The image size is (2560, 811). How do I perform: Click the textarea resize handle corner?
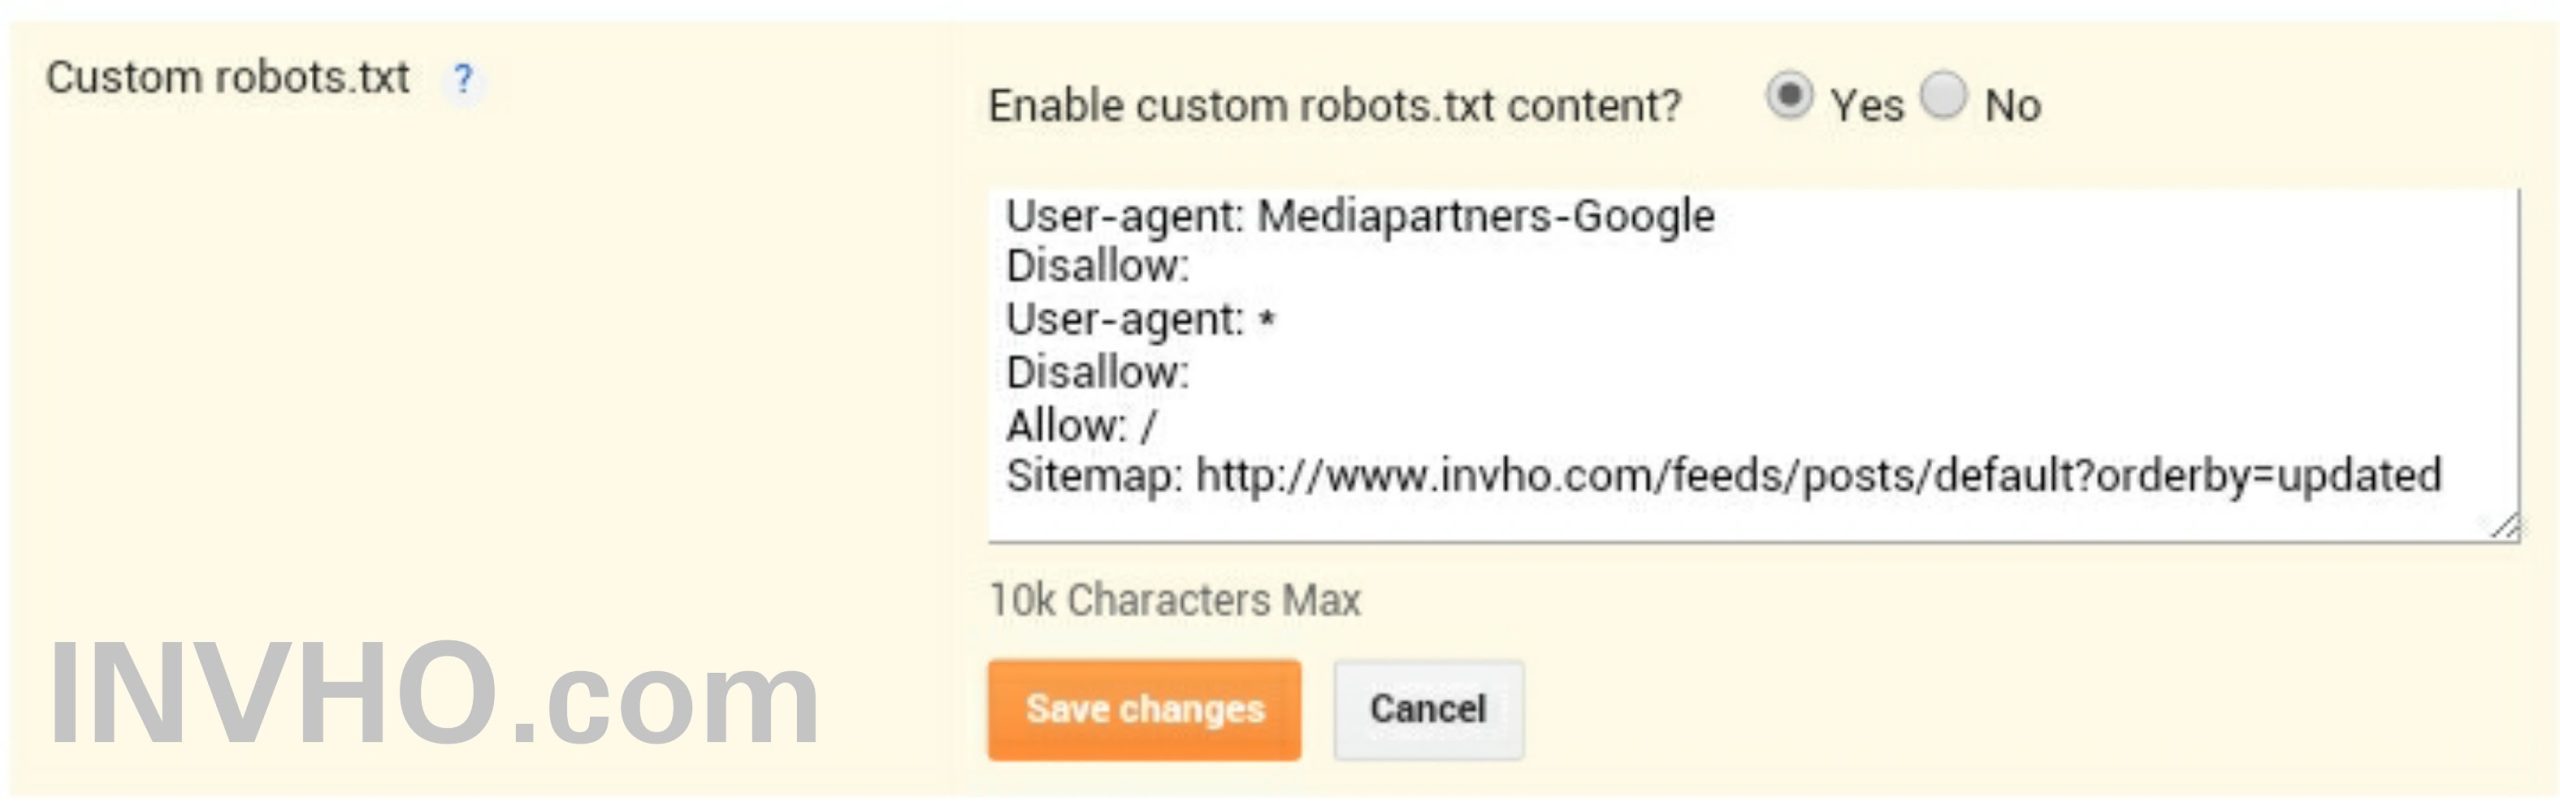pos(2505,526)
